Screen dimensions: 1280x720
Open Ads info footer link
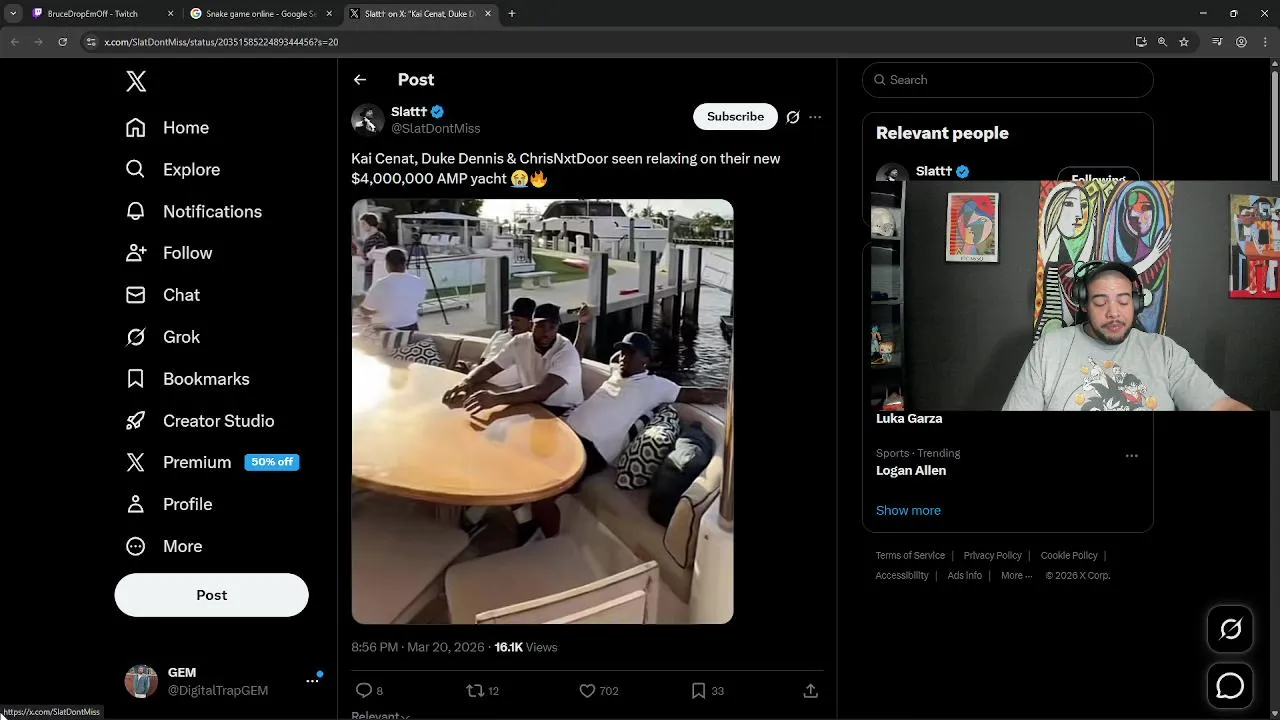965,576
